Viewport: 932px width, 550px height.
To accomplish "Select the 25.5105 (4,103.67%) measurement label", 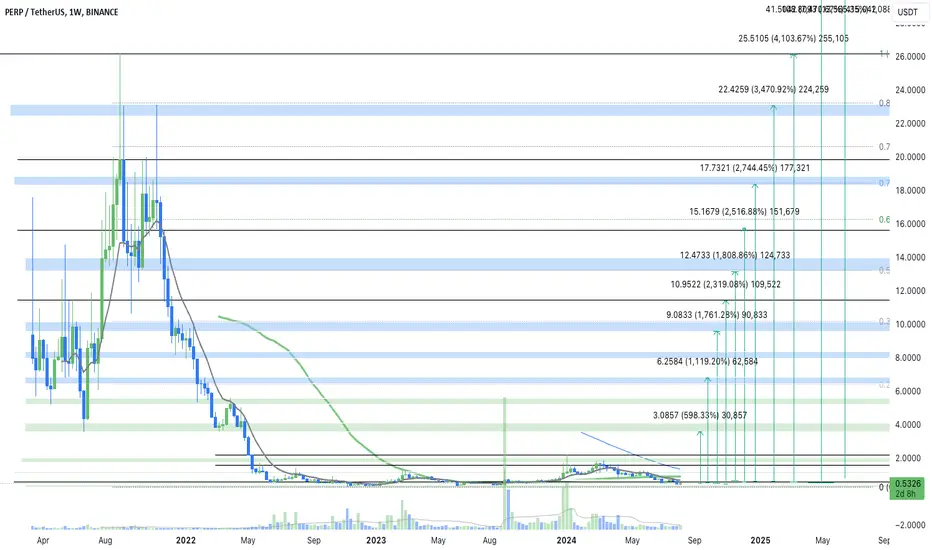I will coord(794,39).
